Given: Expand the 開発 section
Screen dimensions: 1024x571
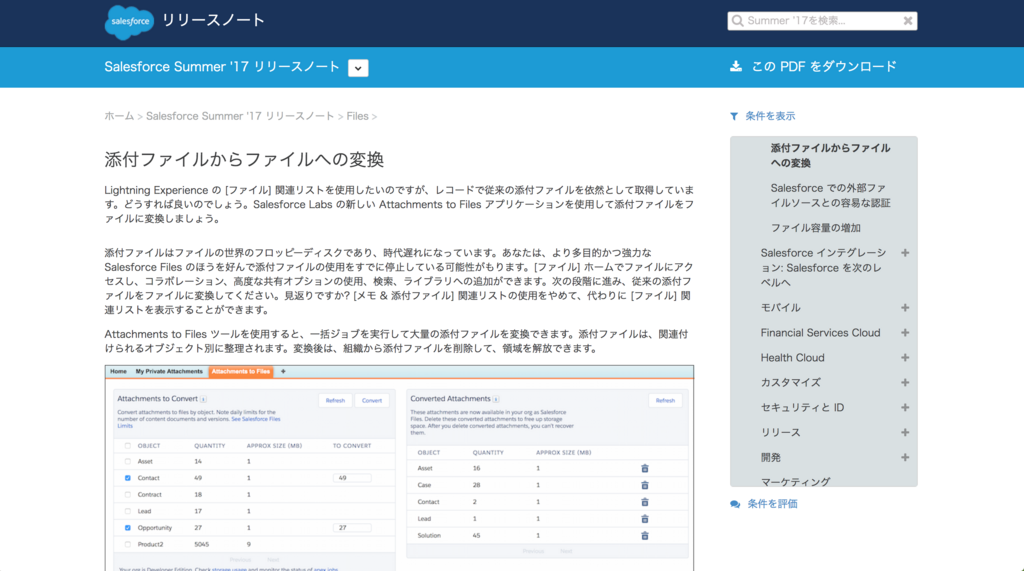Looking at the screenshot, I should [905, 458].
